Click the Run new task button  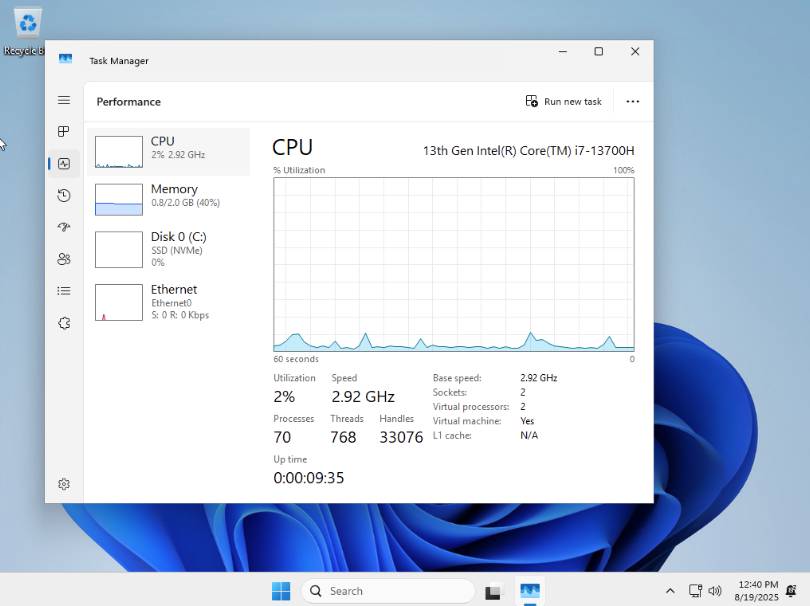[564, 101]
